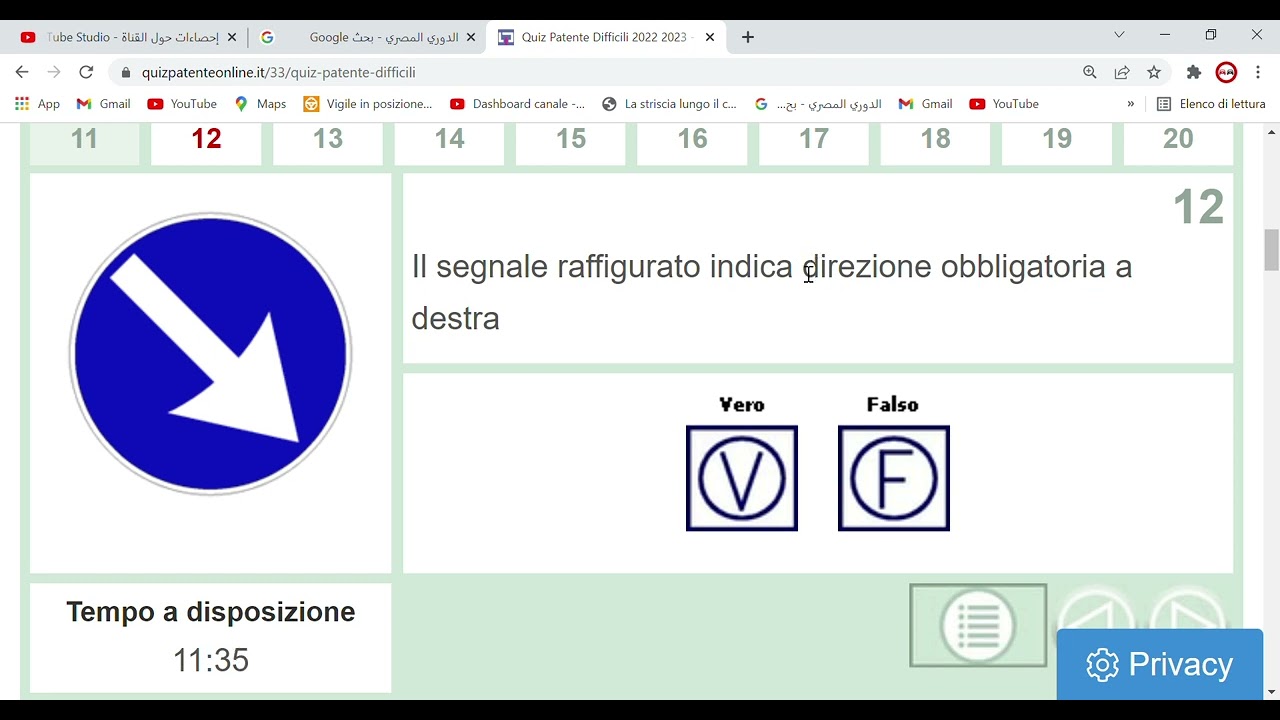Viewport: 1280px width, 720px height.
Task: Open the Maps bookmark
Action: [x=260, y=104]
